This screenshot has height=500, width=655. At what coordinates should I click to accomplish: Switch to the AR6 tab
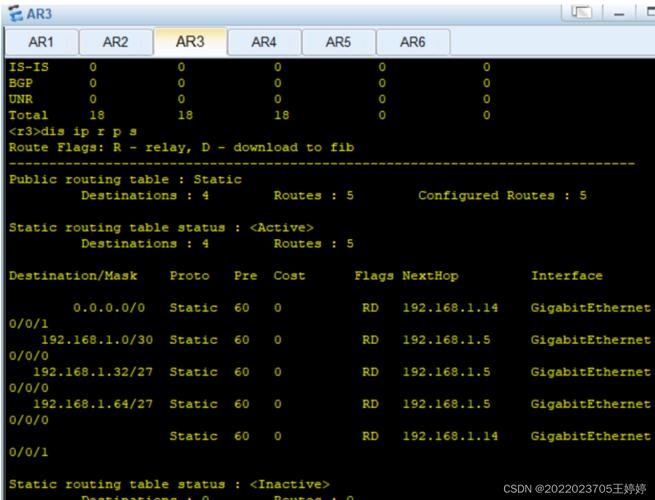413,42
